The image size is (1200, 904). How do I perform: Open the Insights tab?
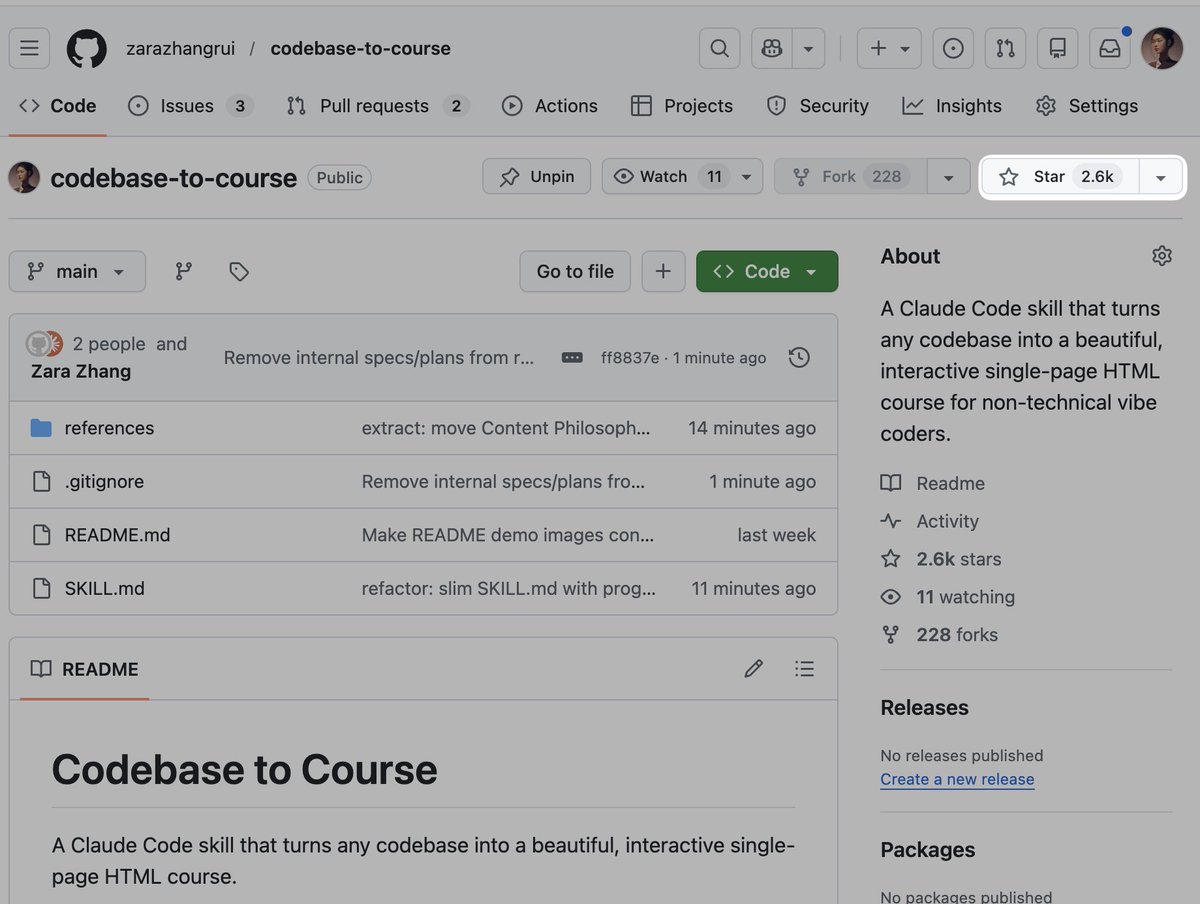[951, 106]
